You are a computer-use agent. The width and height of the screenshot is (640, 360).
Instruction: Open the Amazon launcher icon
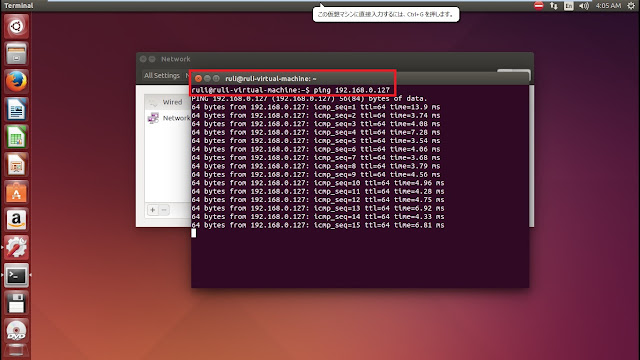(16, 220)
